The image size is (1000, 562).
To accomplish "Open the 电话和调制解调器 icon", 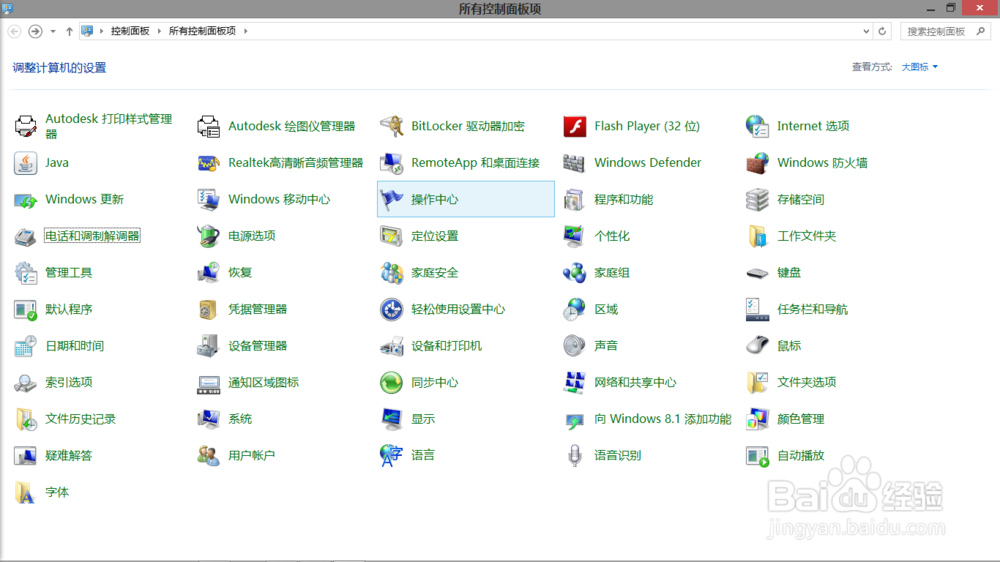I will click(26, 236).
